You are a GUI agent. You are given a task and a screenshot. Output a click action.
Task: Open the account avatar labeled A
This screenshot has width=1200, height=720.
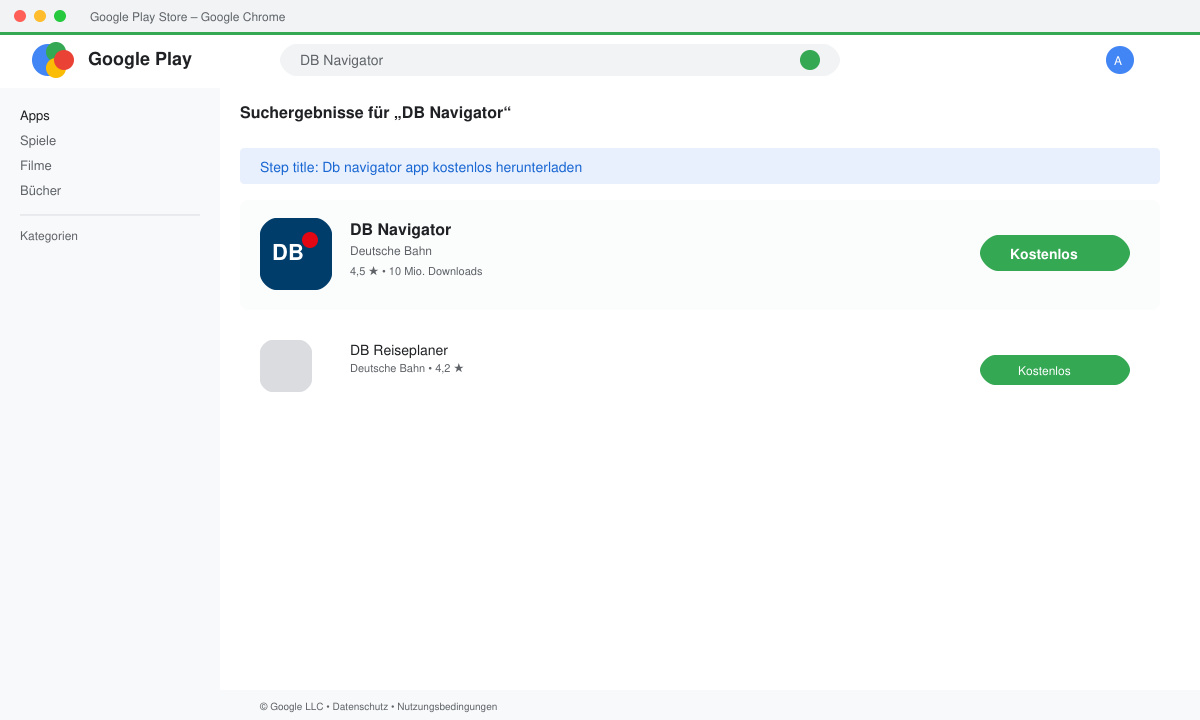tap(1120, 60)
